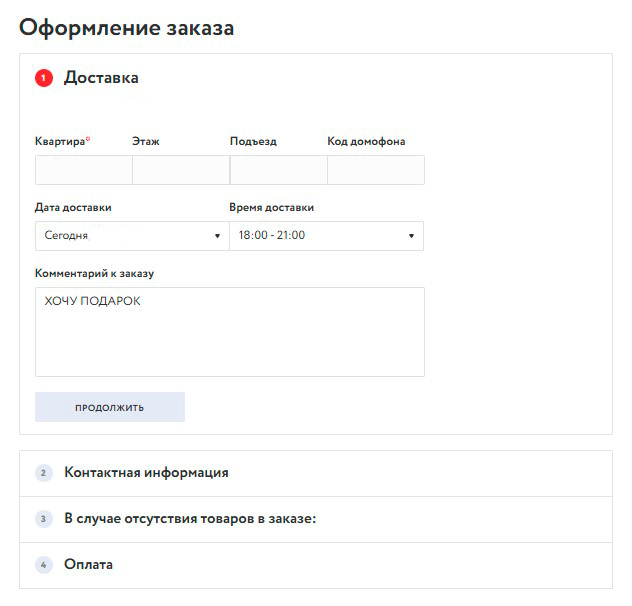Click the Подъезд label

pos(254,142)
